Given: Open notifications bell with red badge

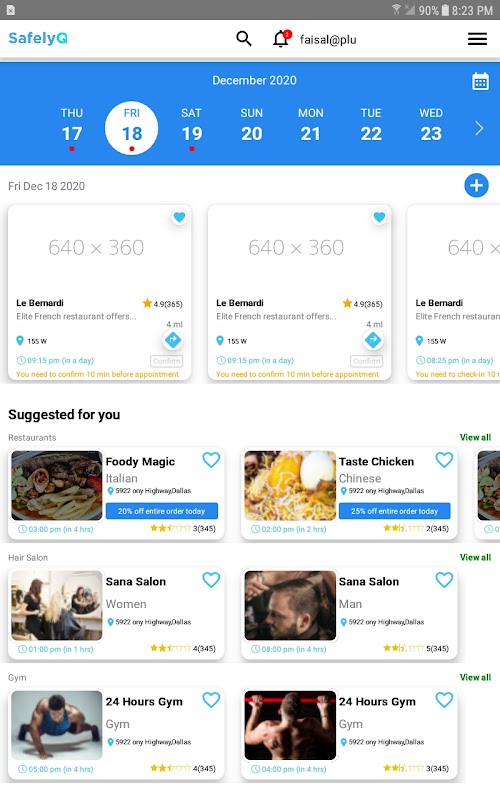Looking at the screenshot, I should [x=282, y=38].
